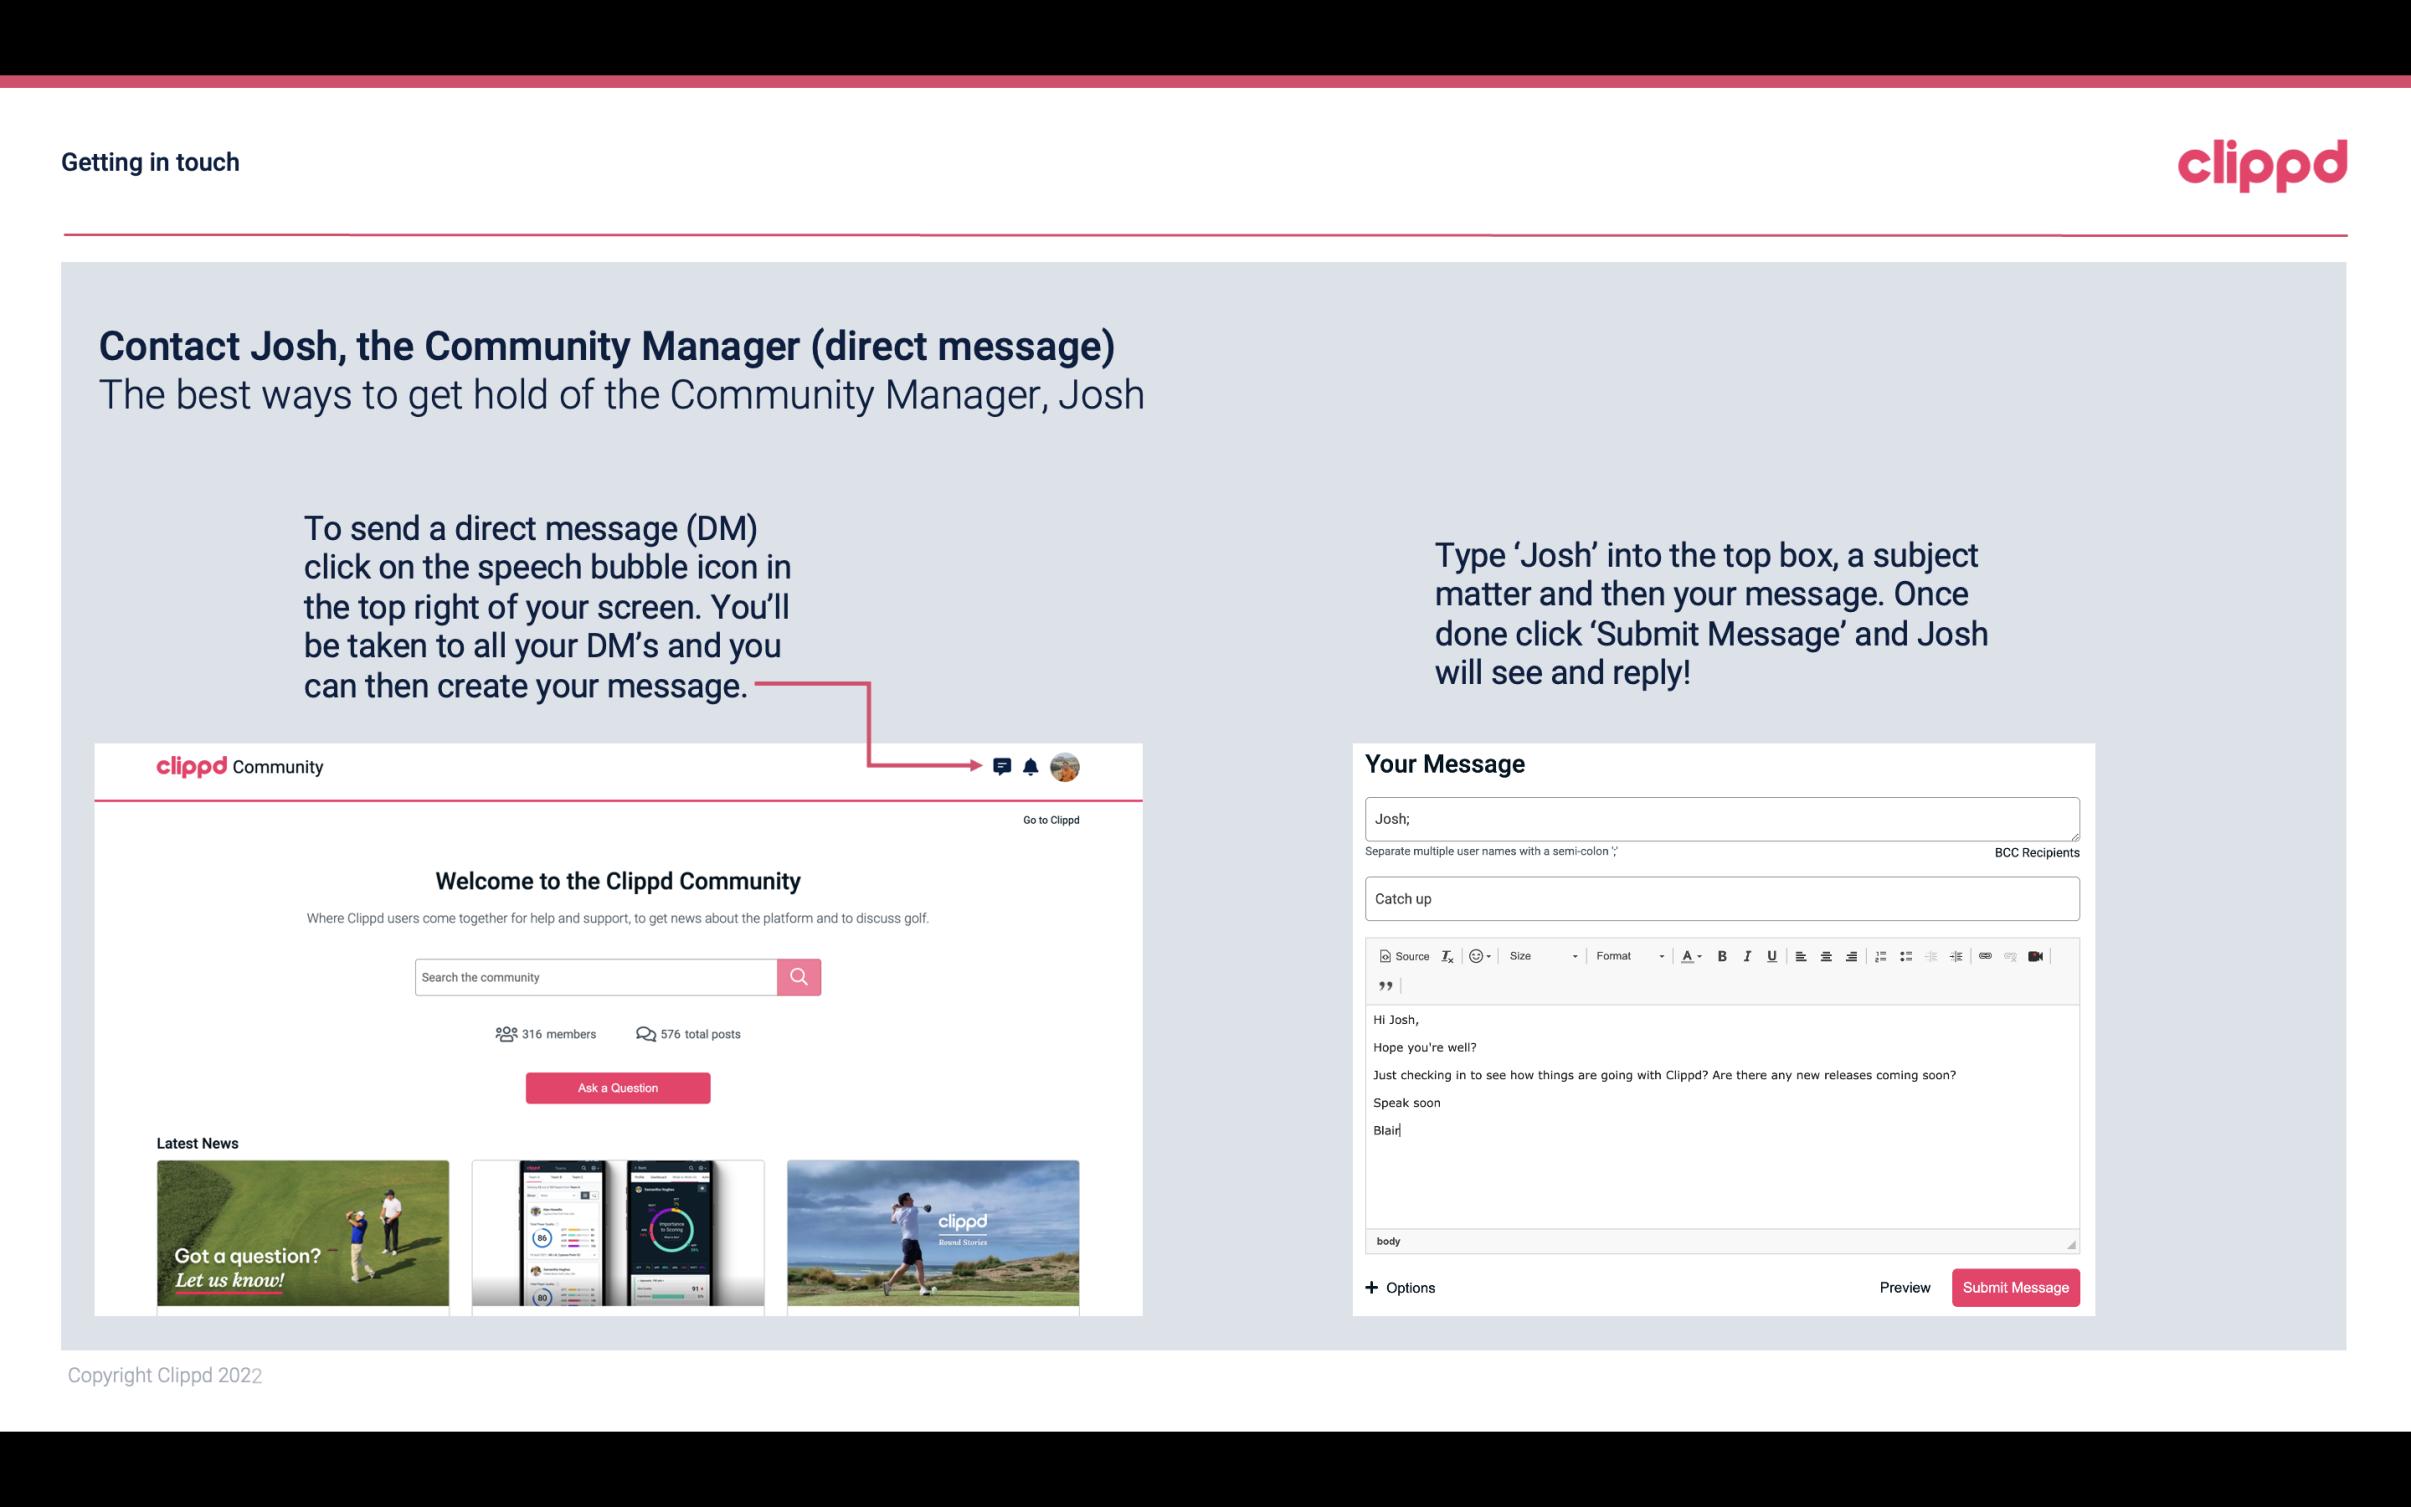Click the Underline formatting icon

[1770, 955]
